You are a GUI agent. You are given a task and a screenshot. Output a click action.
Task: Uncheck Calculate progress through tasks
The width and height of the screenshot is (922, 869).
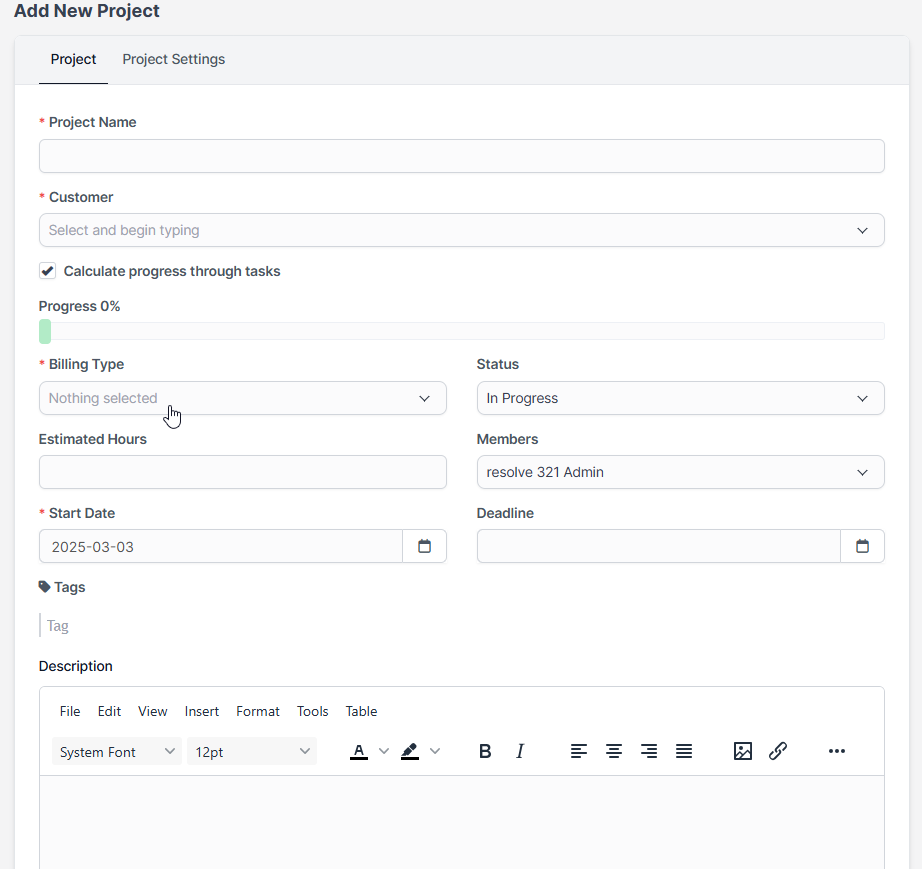(x=48, y=271)
